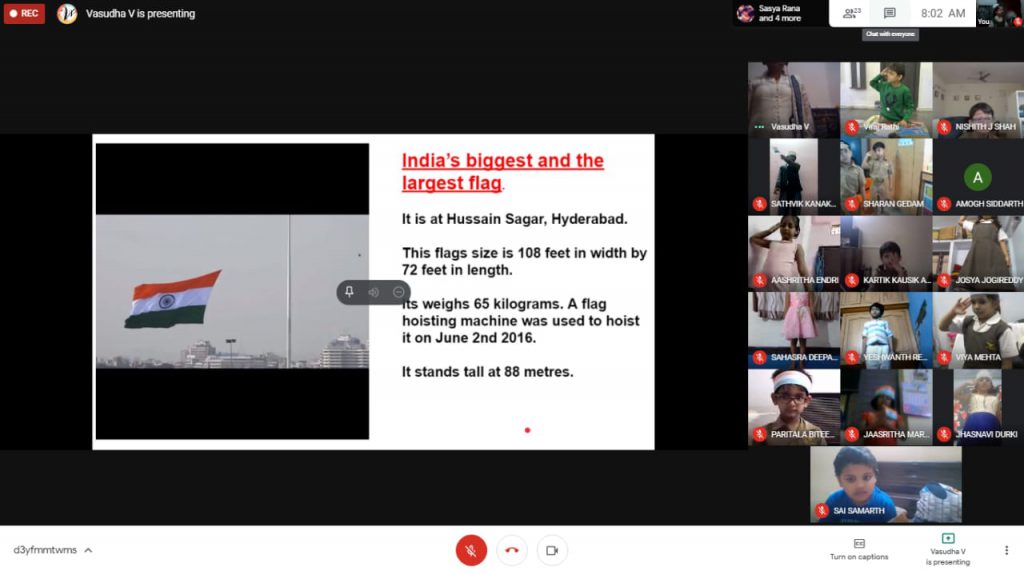Pin the presentation using the pin icon
The image size is (1024, 575).
349,292
